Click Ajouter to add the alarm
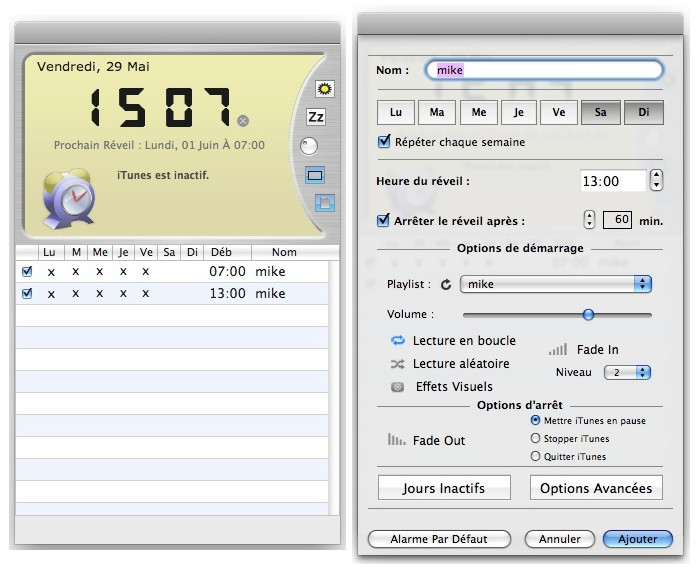This screenshot has height=574, width=700. [638, 539]
